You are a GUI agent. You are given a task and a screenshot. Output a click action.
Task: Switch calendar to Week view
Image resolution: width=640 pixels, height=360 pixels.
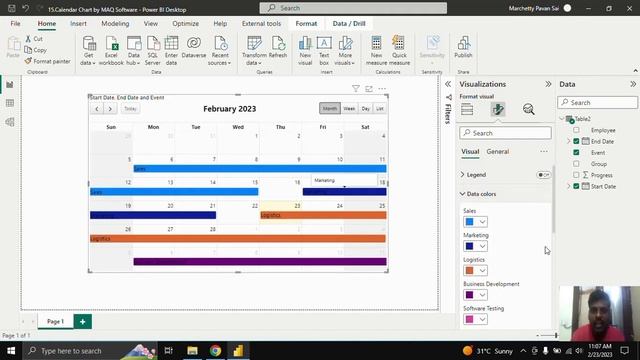[x=349, y=109]
